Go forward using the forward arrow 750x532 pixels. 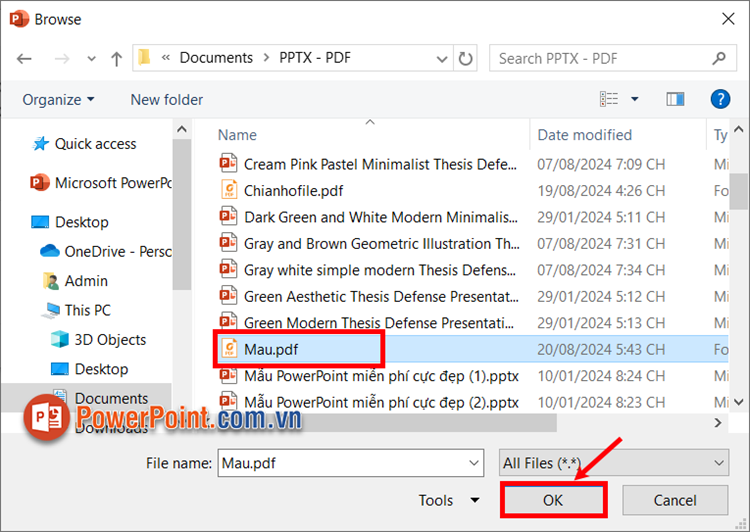62,59
